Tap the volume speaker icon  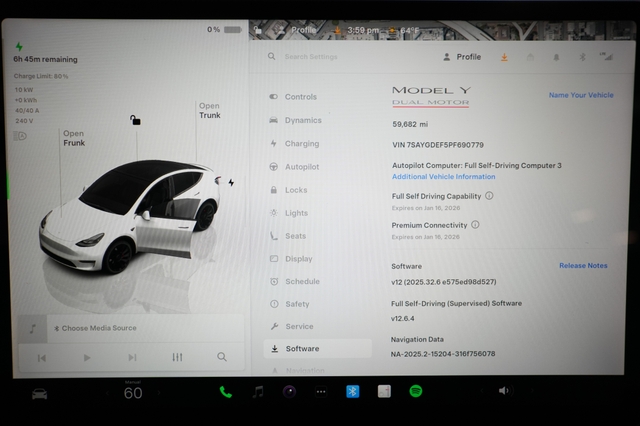point(504,391)
